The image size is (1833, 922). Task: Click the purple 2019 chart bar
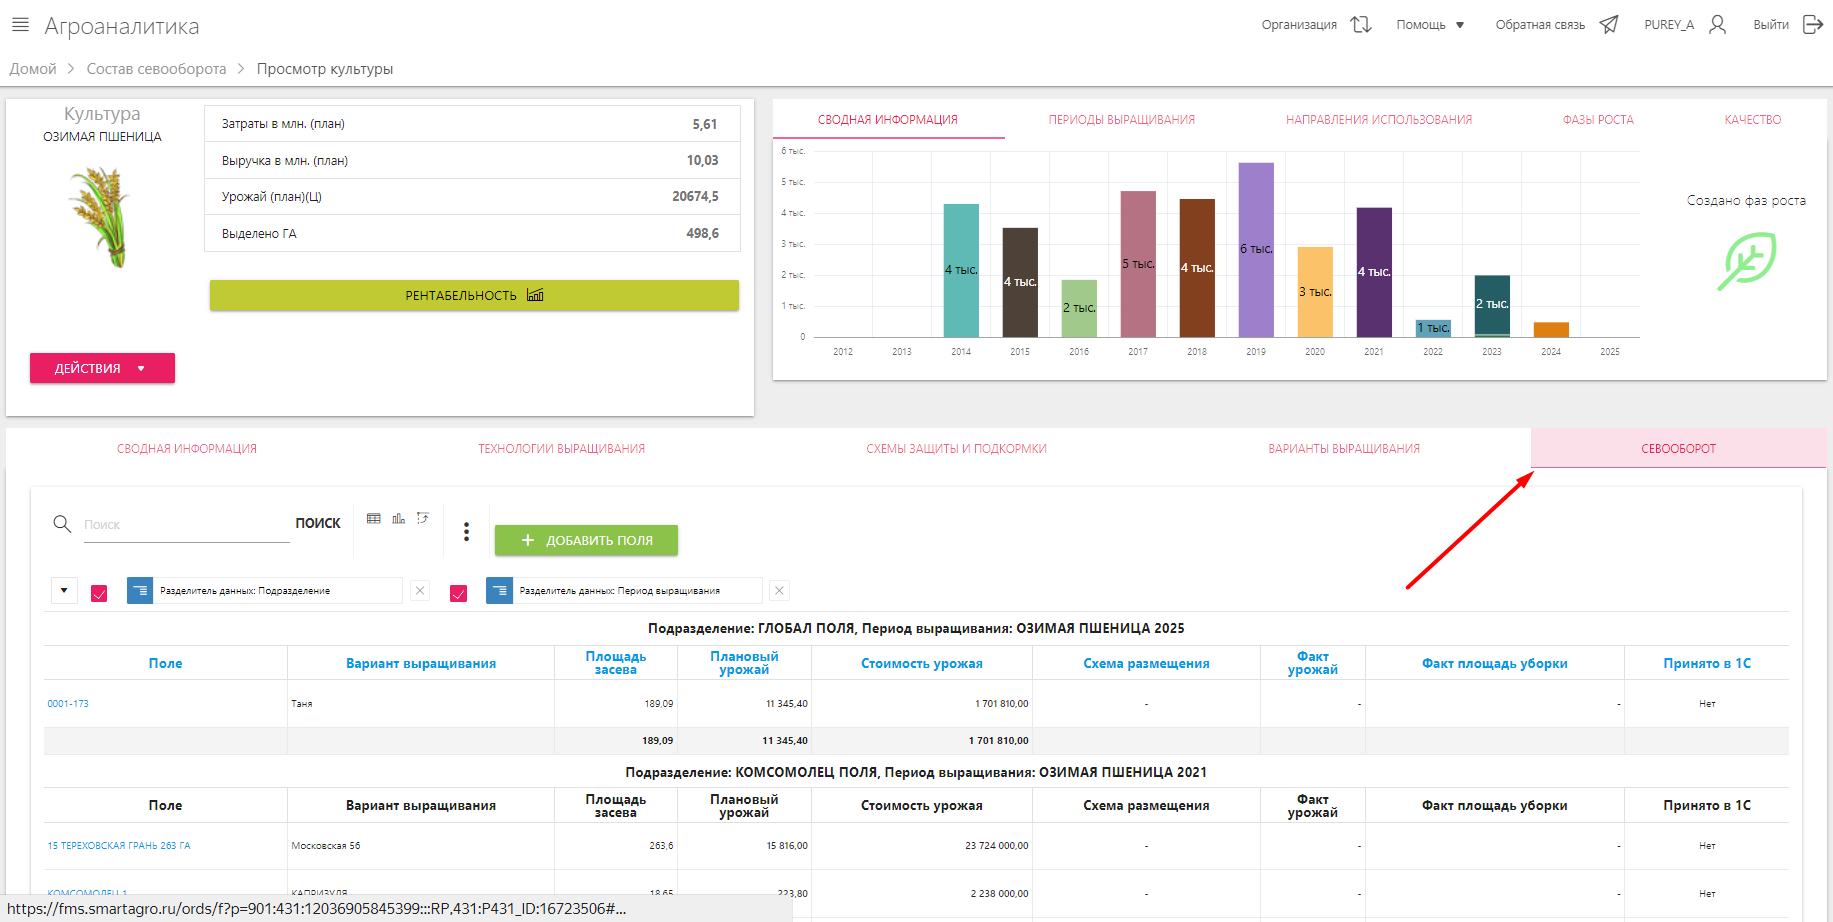[1256, 250]
